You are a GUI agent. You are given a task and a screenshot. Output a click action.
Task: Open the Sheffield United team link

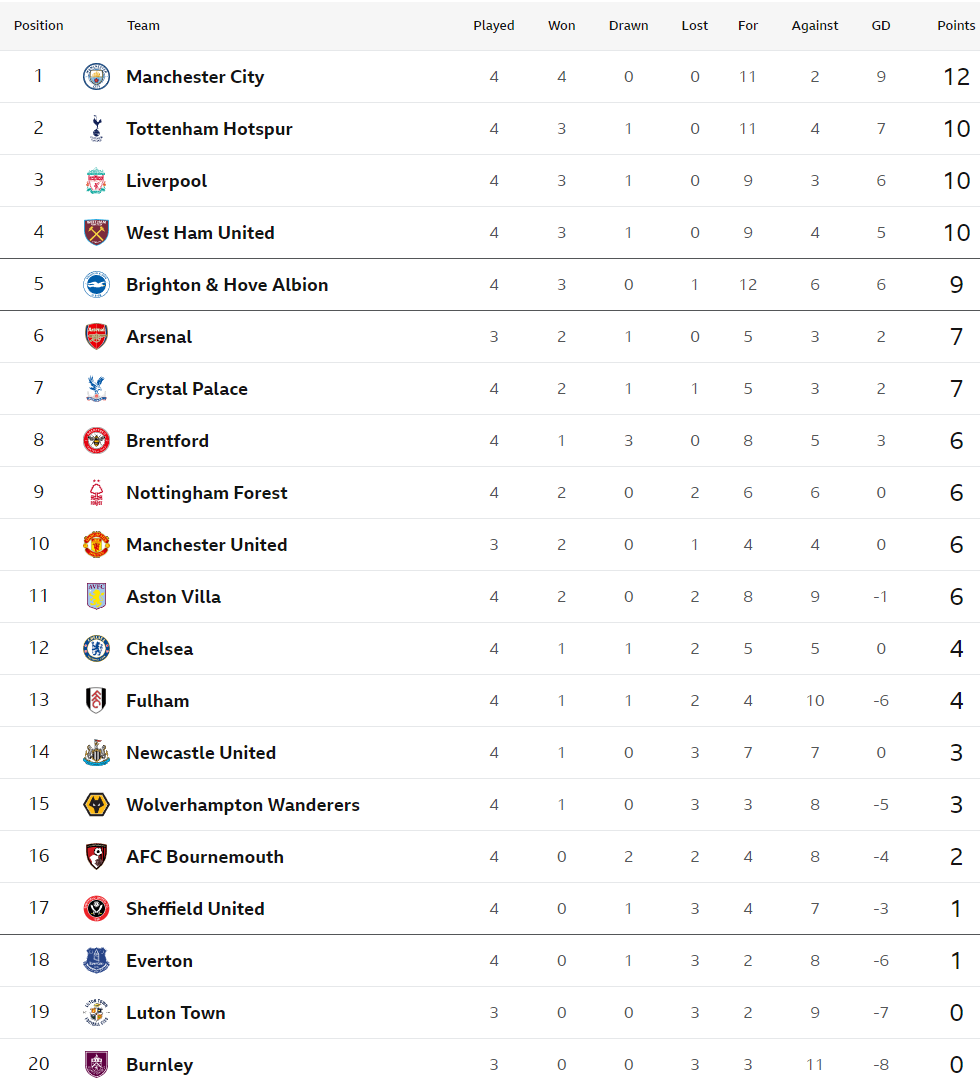click(195, 909)
